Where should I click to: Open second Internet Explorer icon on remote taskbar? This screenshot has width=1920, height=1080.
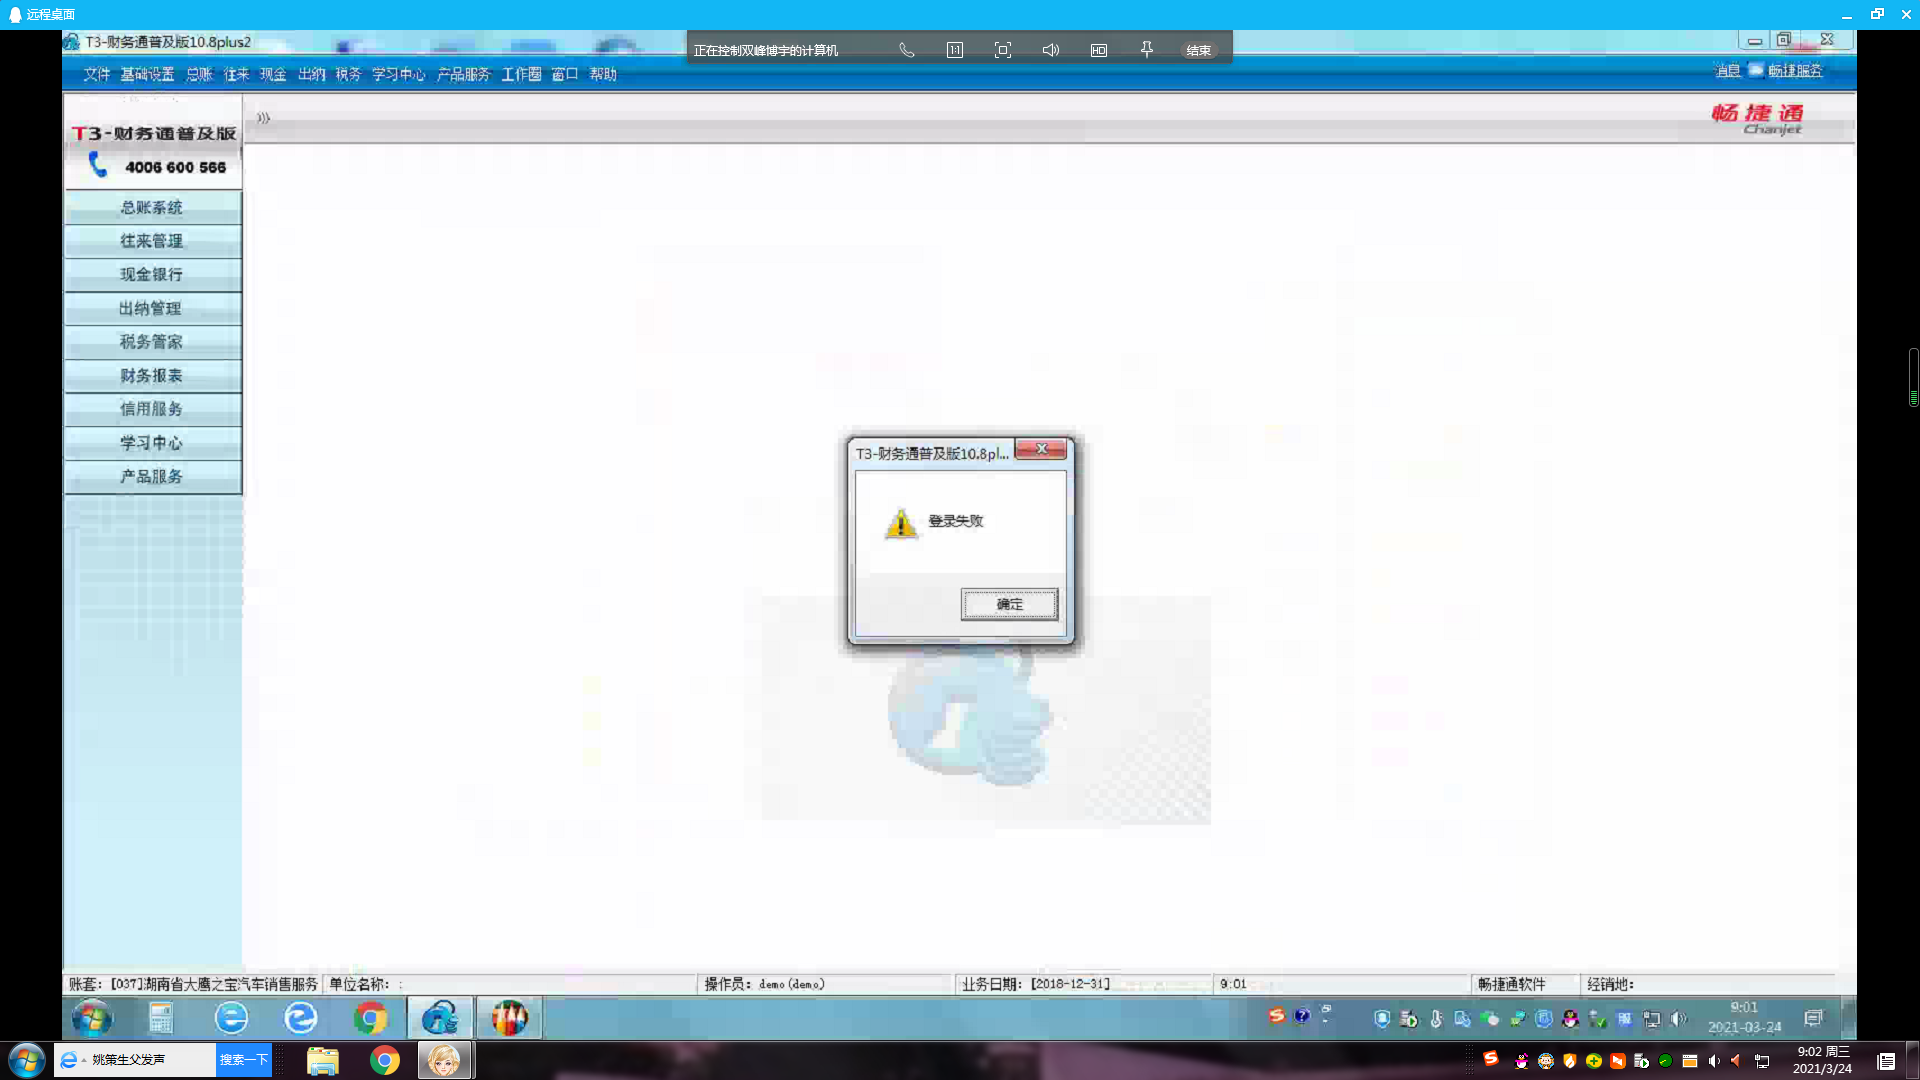tap(300, 1018)
